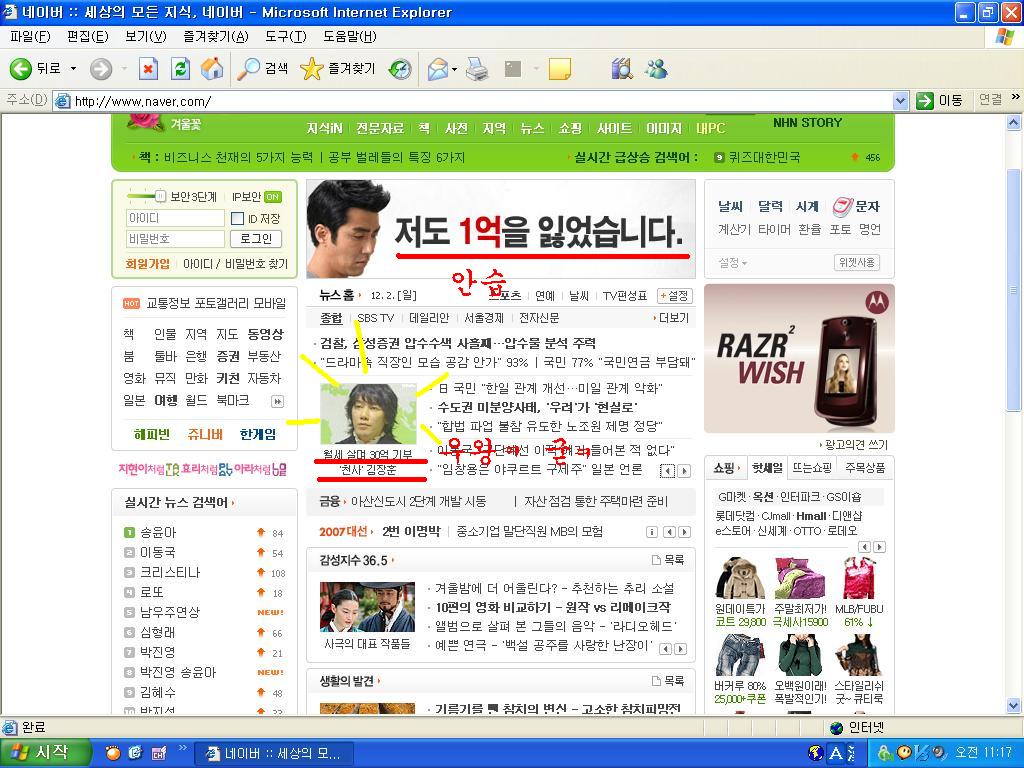Image resolution: width=1024 pixels, height=768 pixels.
Task: Click the 김장훈 news photo thumbnail
Action: 368,414
